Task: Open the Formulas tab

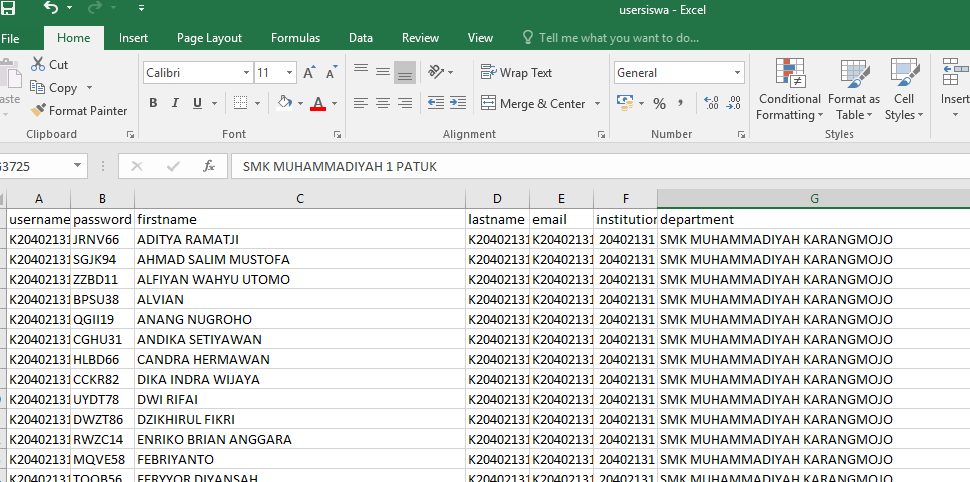Action: click(x=295, y=38)
